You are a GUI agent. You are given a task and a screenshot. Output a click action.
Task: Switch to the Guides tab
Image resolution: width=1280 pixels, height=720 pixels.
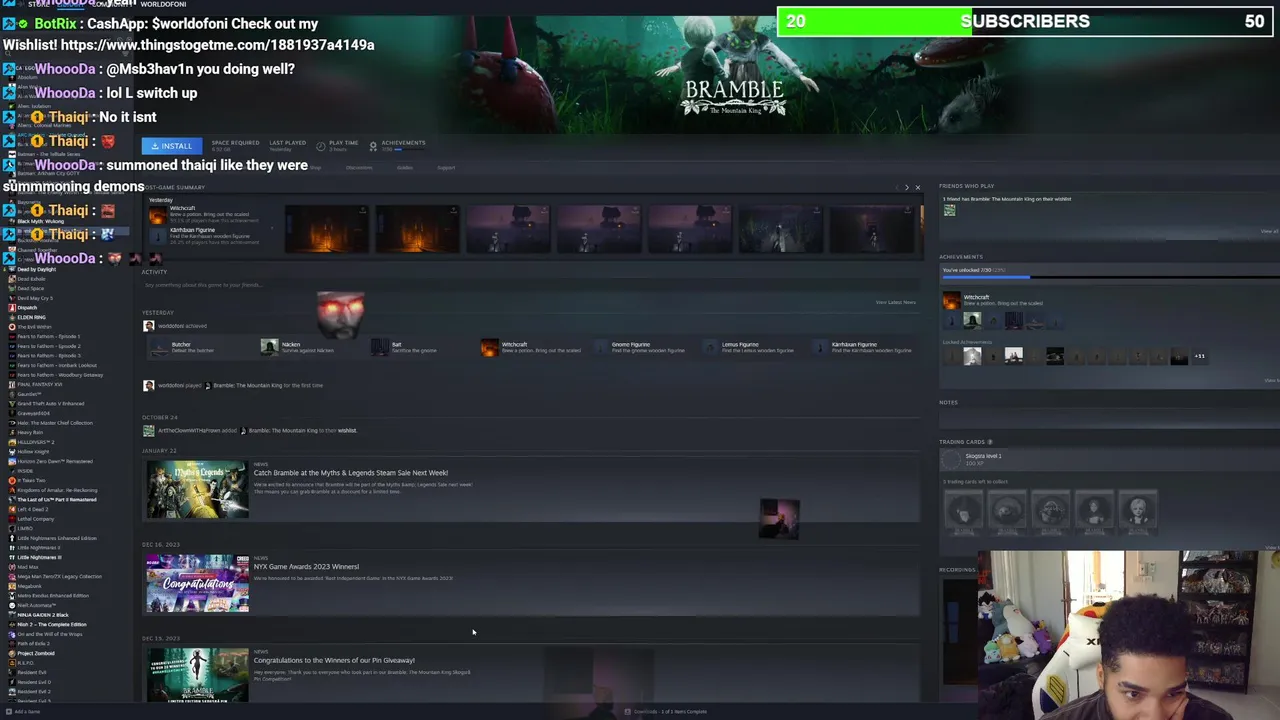[x=405, y=167]
